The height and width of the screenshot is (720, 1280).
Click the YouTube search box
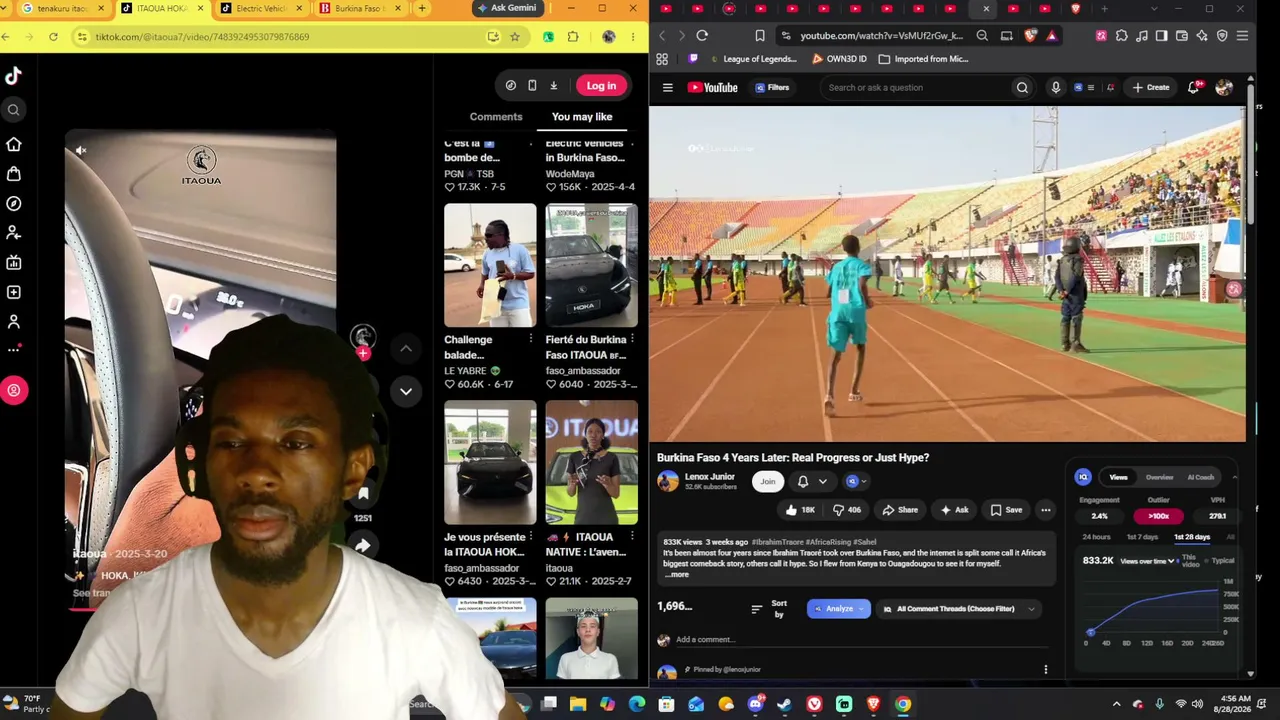915,88
